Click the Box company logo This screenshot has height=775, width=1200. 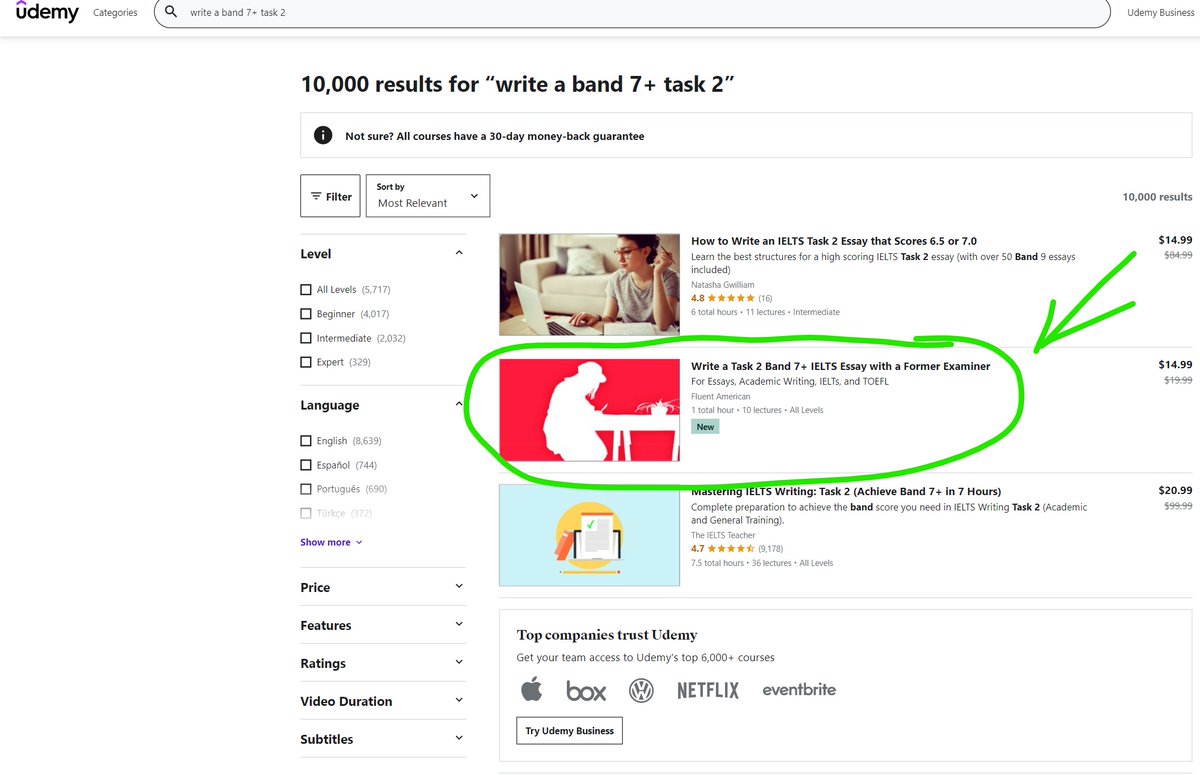tap(586, 690)
